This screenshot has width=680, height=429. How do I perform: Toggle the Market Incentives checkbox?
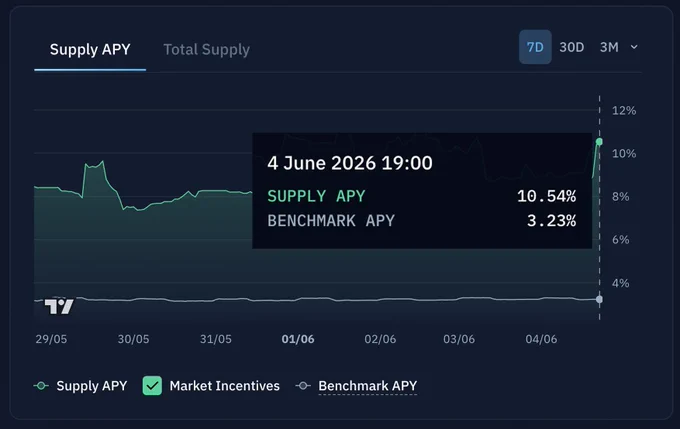tap(152, 386)
